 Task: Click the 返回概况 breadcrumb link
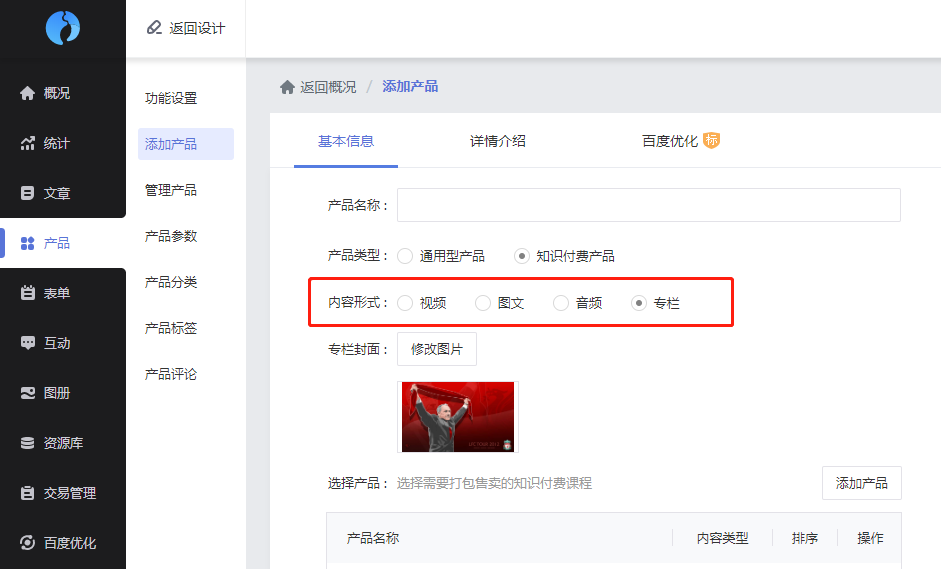pos(327,87)
